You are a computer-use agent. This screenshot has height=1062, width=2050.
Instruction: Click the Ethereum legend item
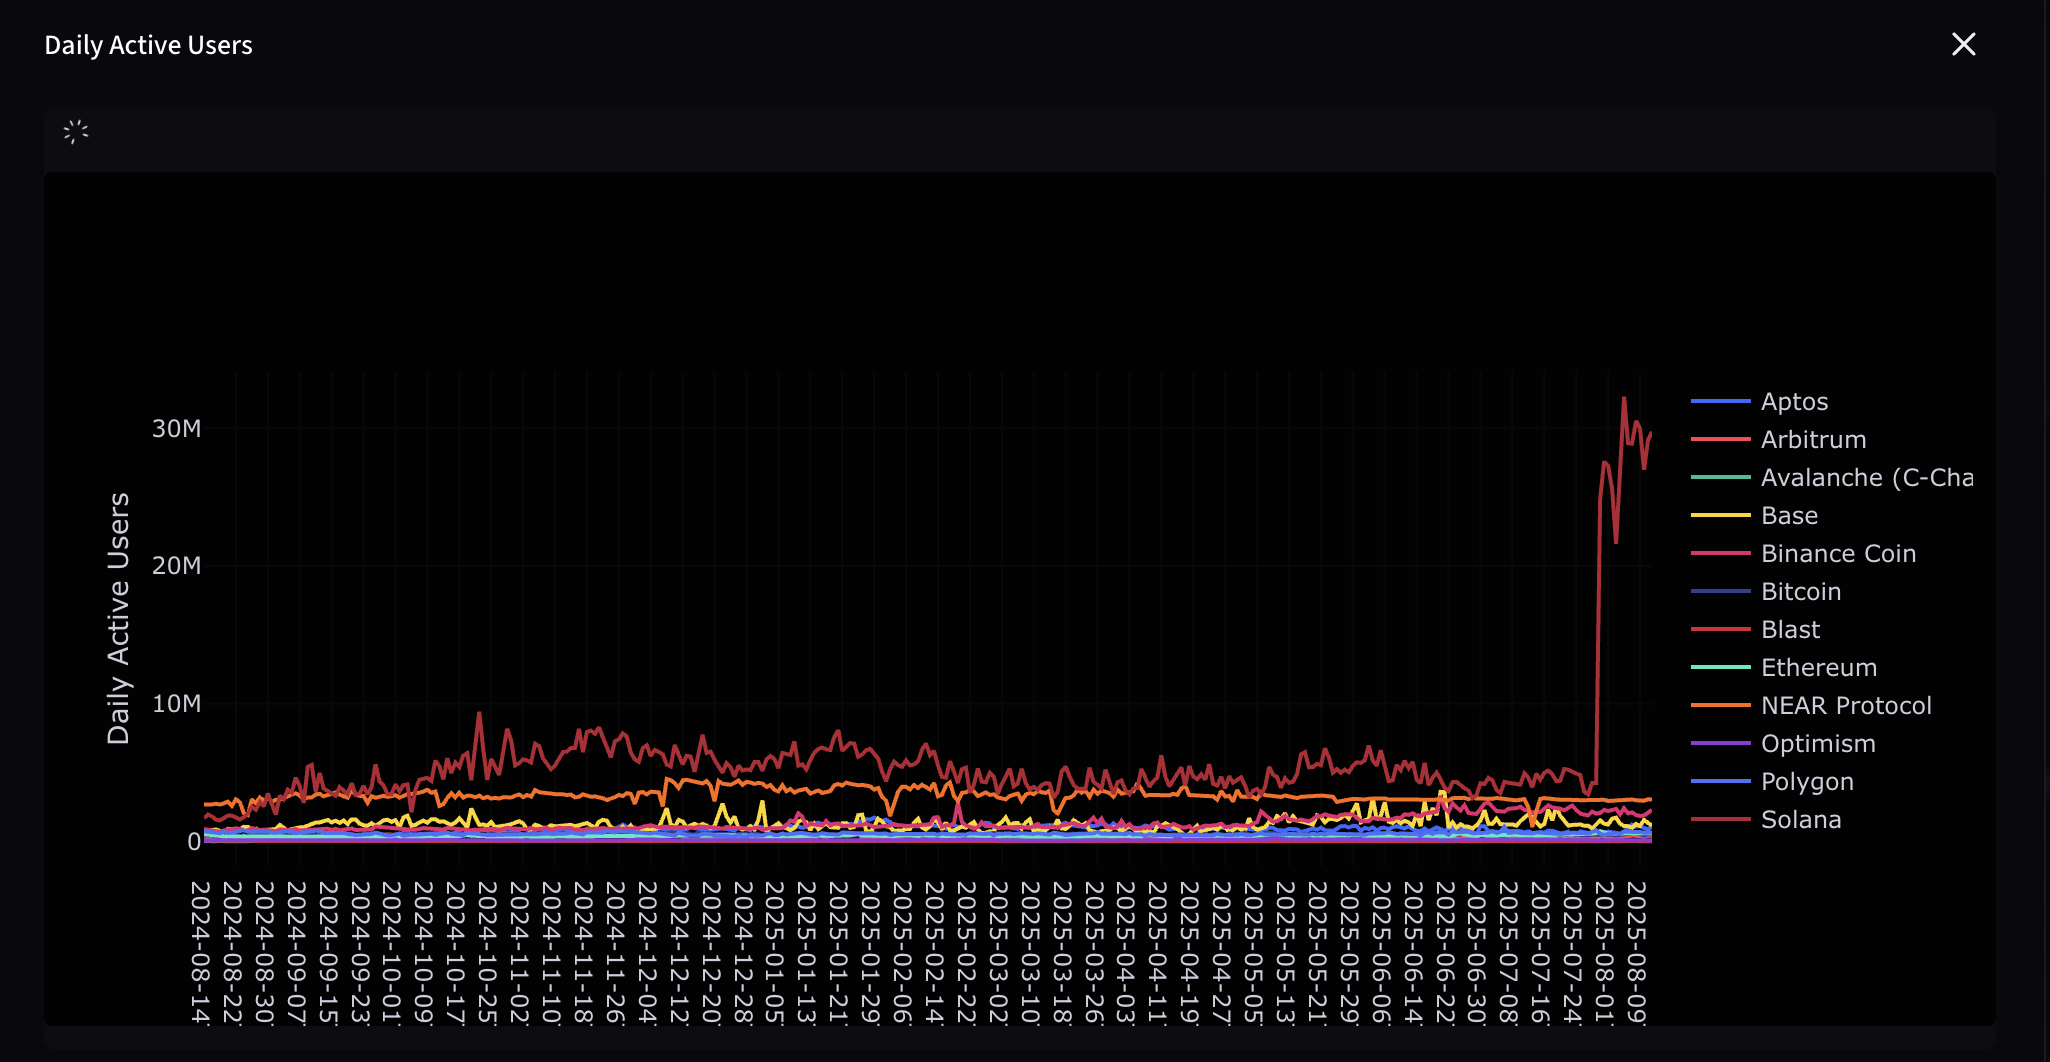(1819, 667)
